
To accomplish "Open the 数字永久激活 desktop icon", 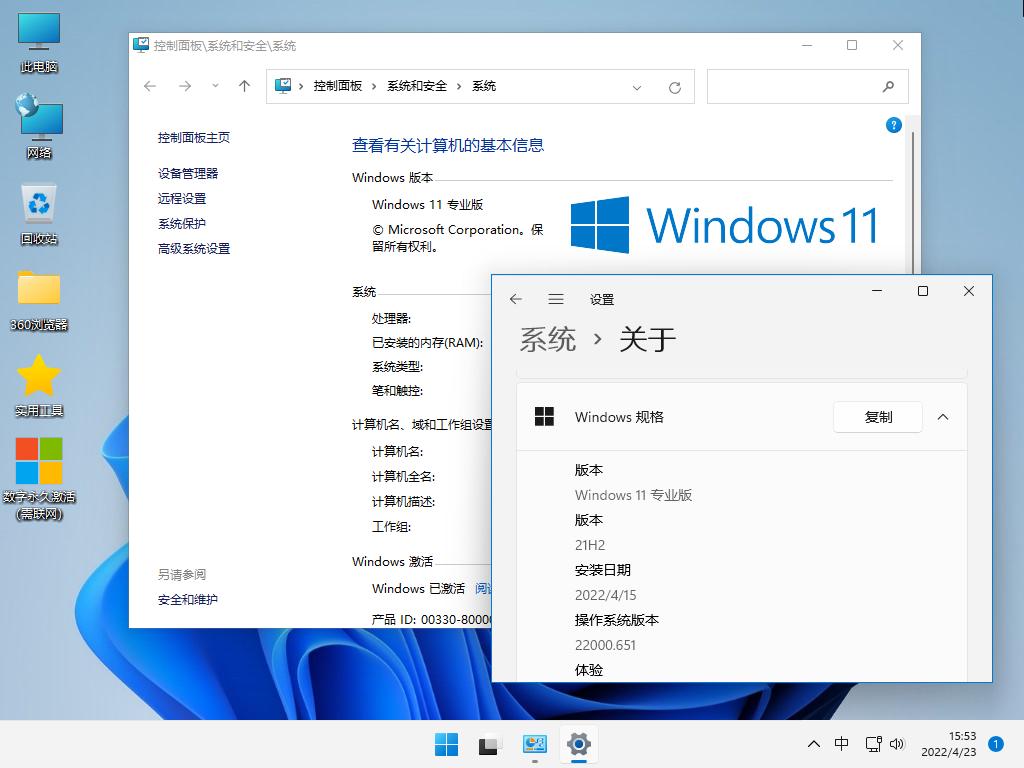I will click(x=39, y=479).
